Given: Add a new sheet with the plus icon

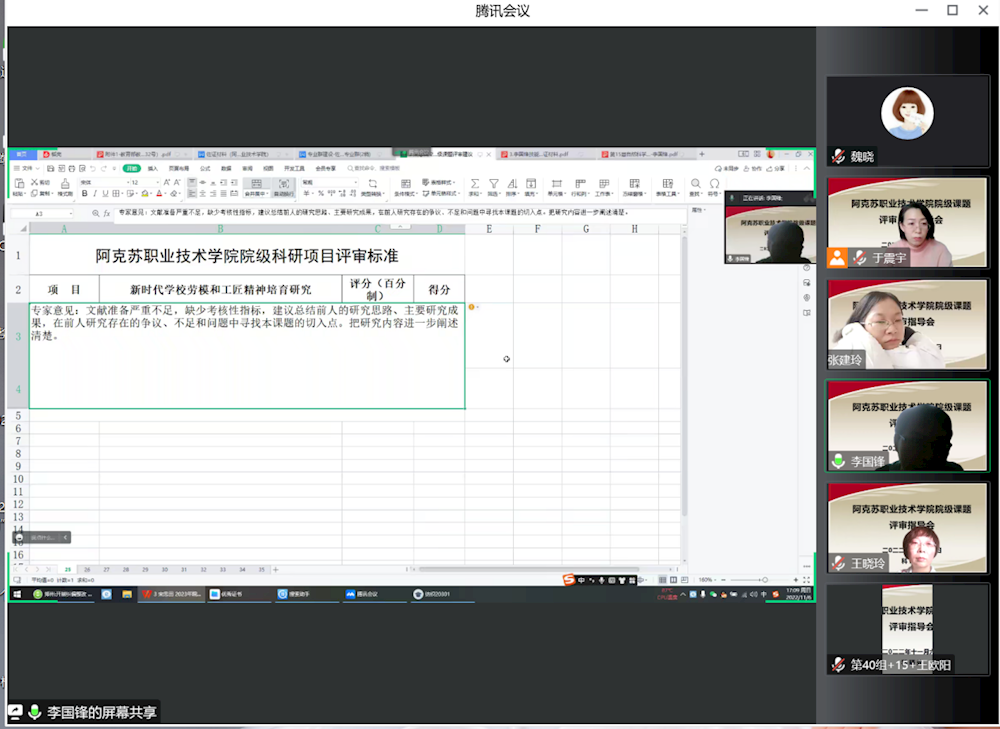Looking at the screenshot, I should pos(276,570).
